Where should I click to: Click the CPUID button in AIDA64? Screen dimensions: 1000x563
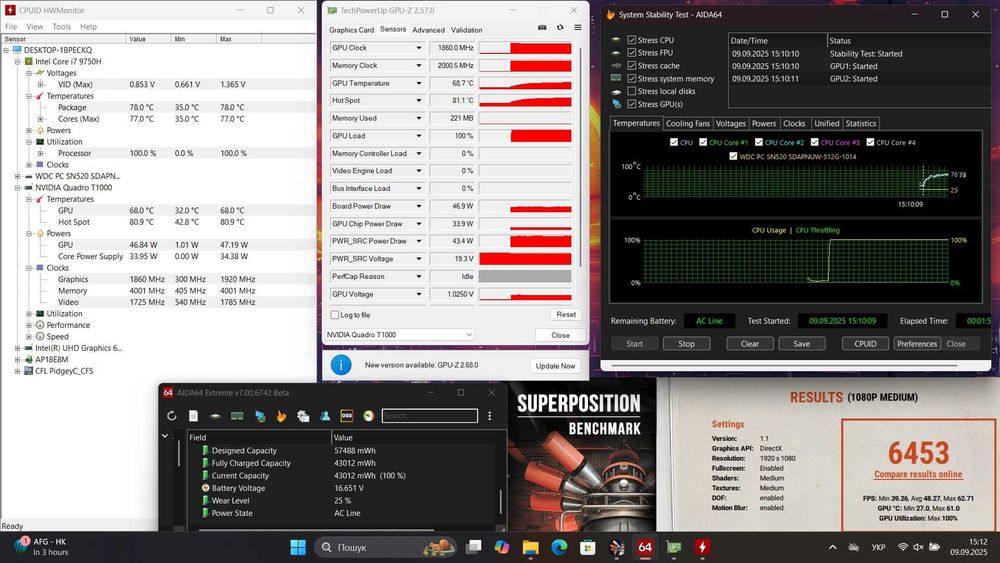[865, 344]
